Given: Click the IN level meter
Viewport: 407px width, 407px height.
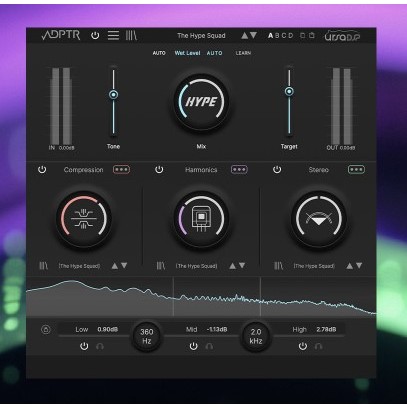Looking at the screenshot, I should [x=61, y=106].
